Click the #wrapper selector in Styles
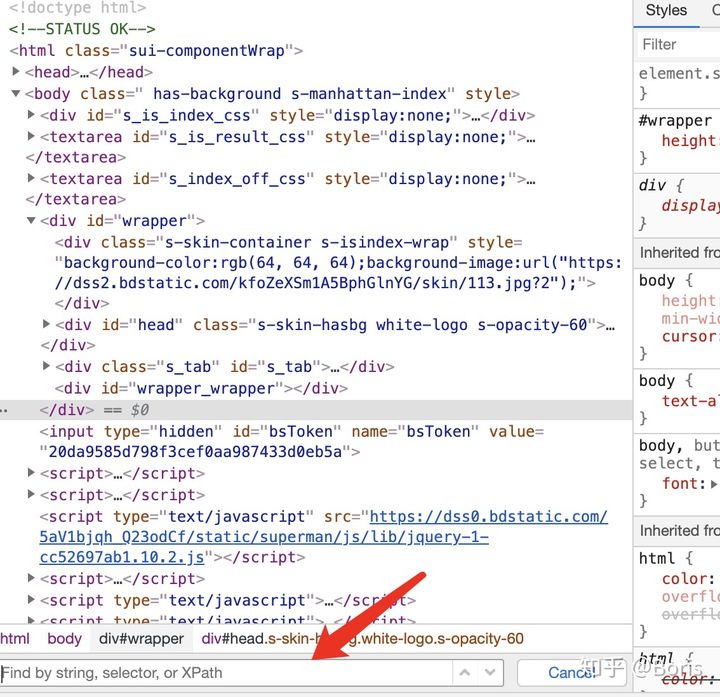This screenshot has height=697, width=720. click(x=675, y=120)
